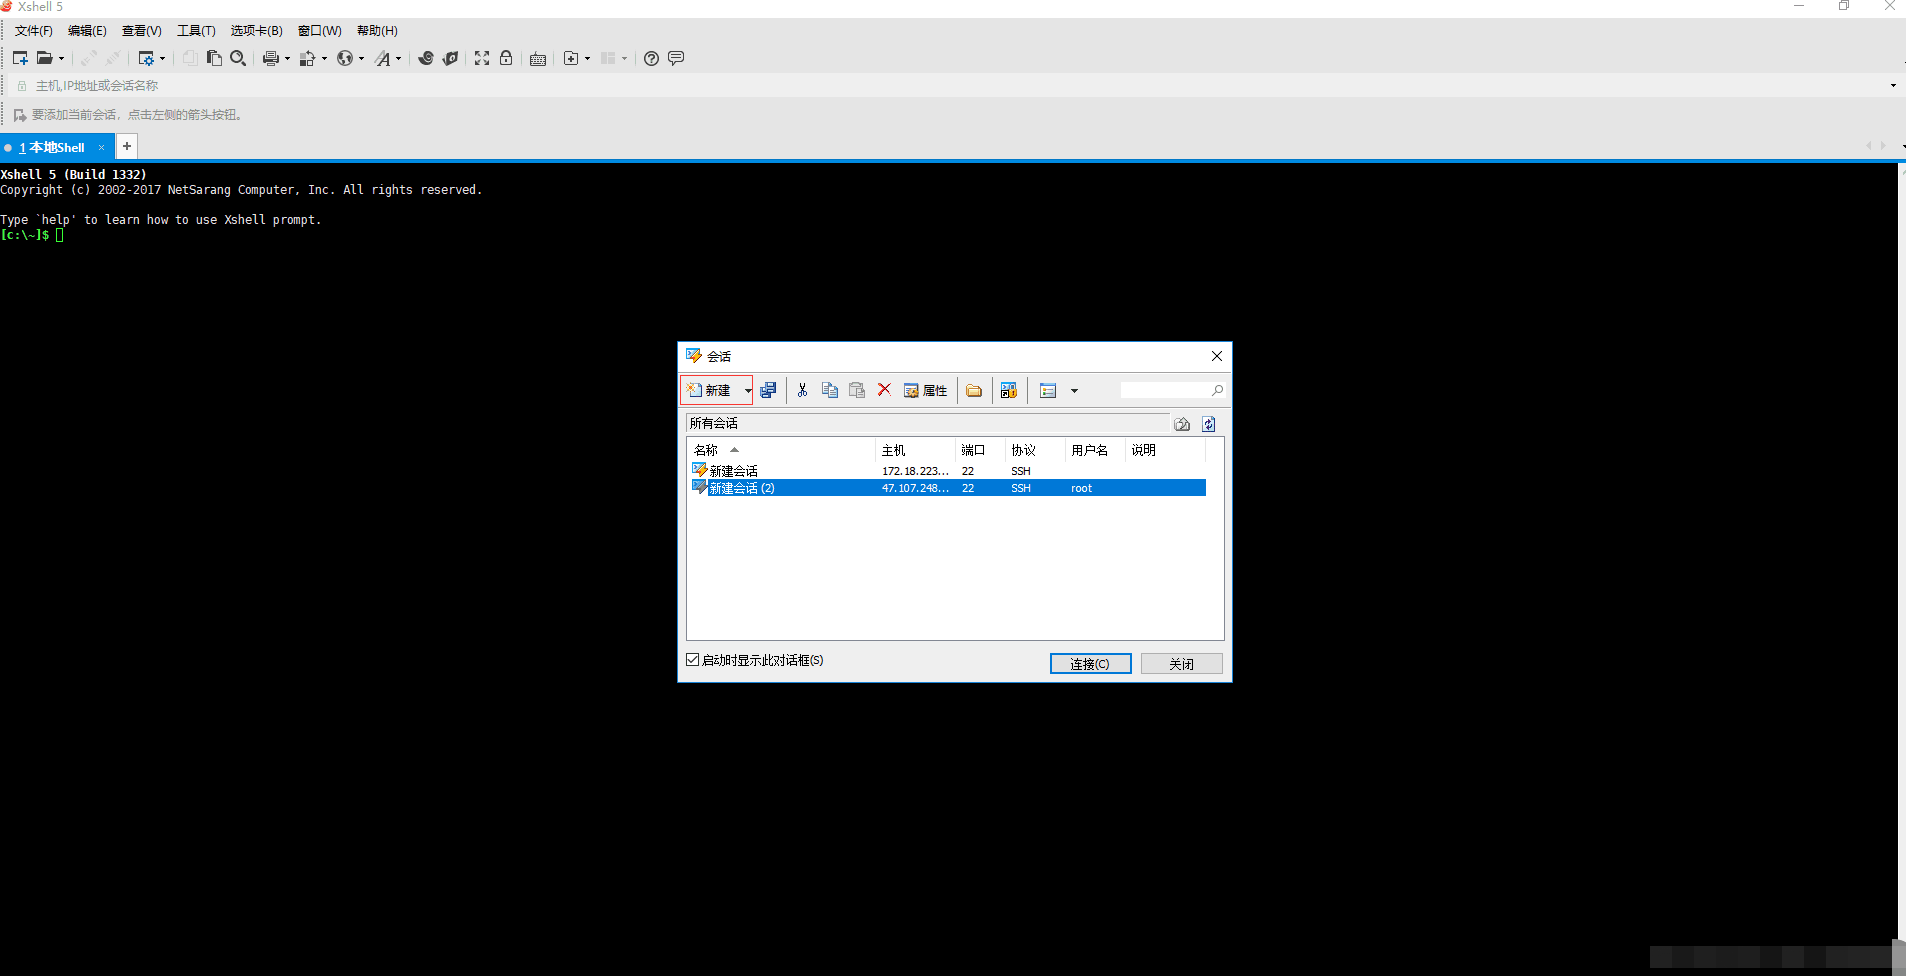The width and height of the screenshot is (1906, 976).
Task: Open the 查看(V) menu
Action: [141, 31]
